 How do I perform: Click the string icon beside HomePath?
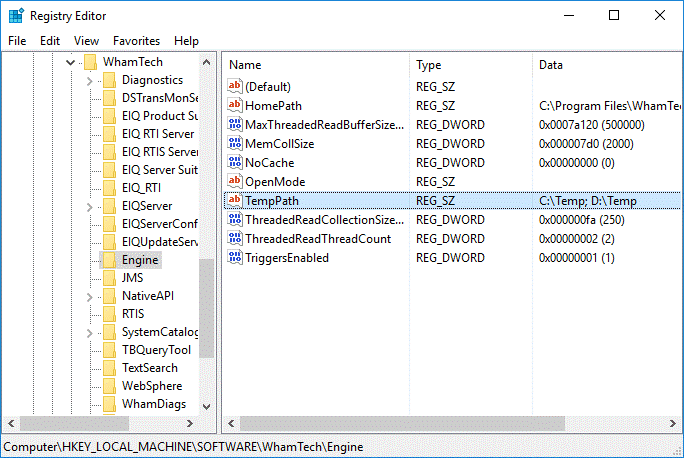[x=235, y=105]
